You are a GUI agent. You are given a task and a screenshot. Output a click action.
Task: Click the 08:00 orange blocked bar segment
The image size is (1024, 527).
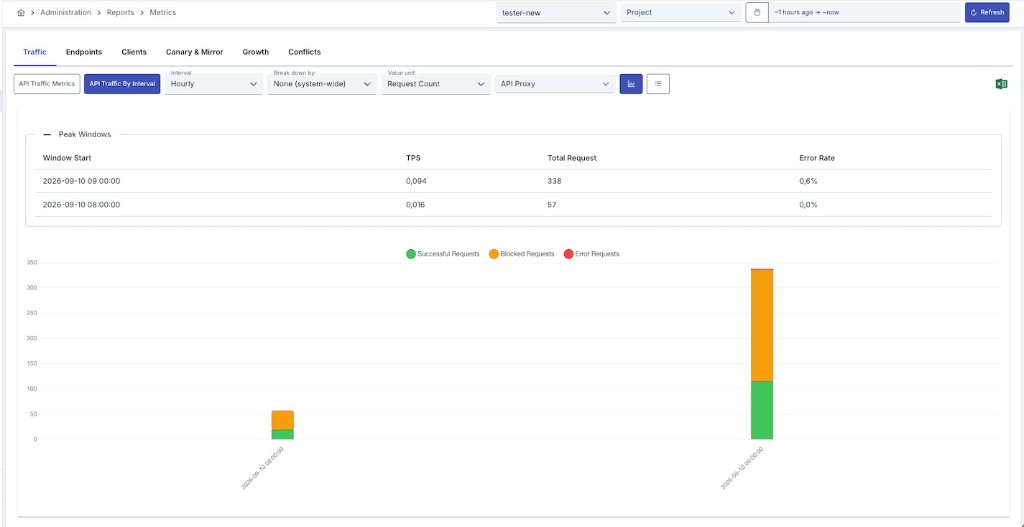283,420
